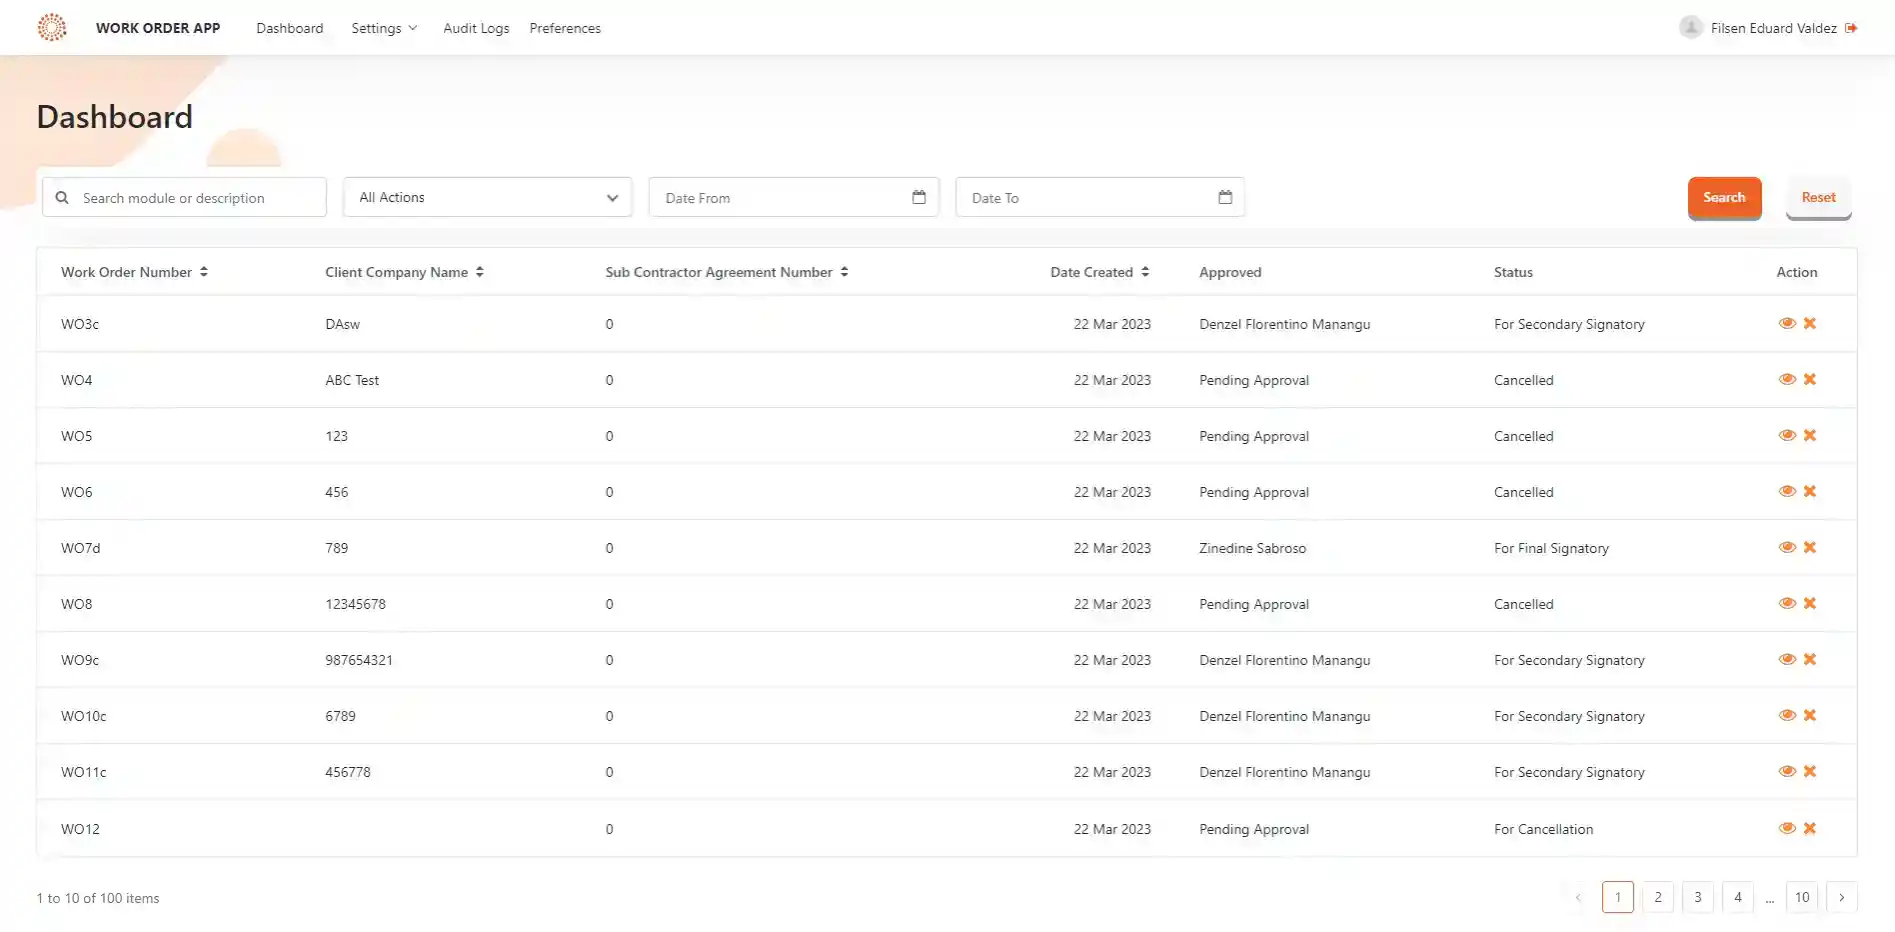View work order WO5 with eye icon

tap(1787, 435)
